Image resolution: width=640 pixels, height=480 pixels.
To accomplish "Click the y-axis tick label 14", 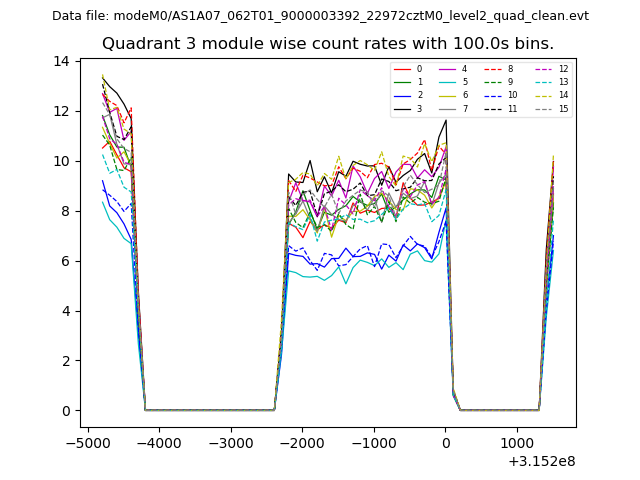I will click(x=61, y=61).
